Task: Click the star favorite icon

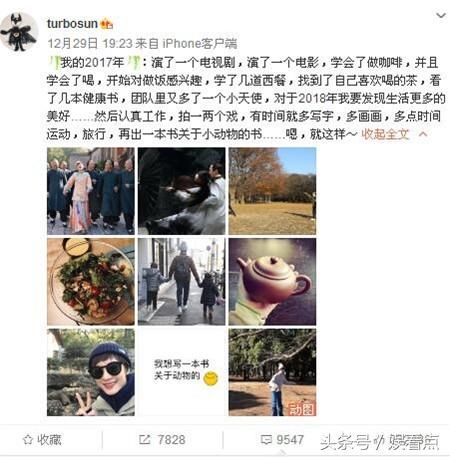Action: pos(28,440)
